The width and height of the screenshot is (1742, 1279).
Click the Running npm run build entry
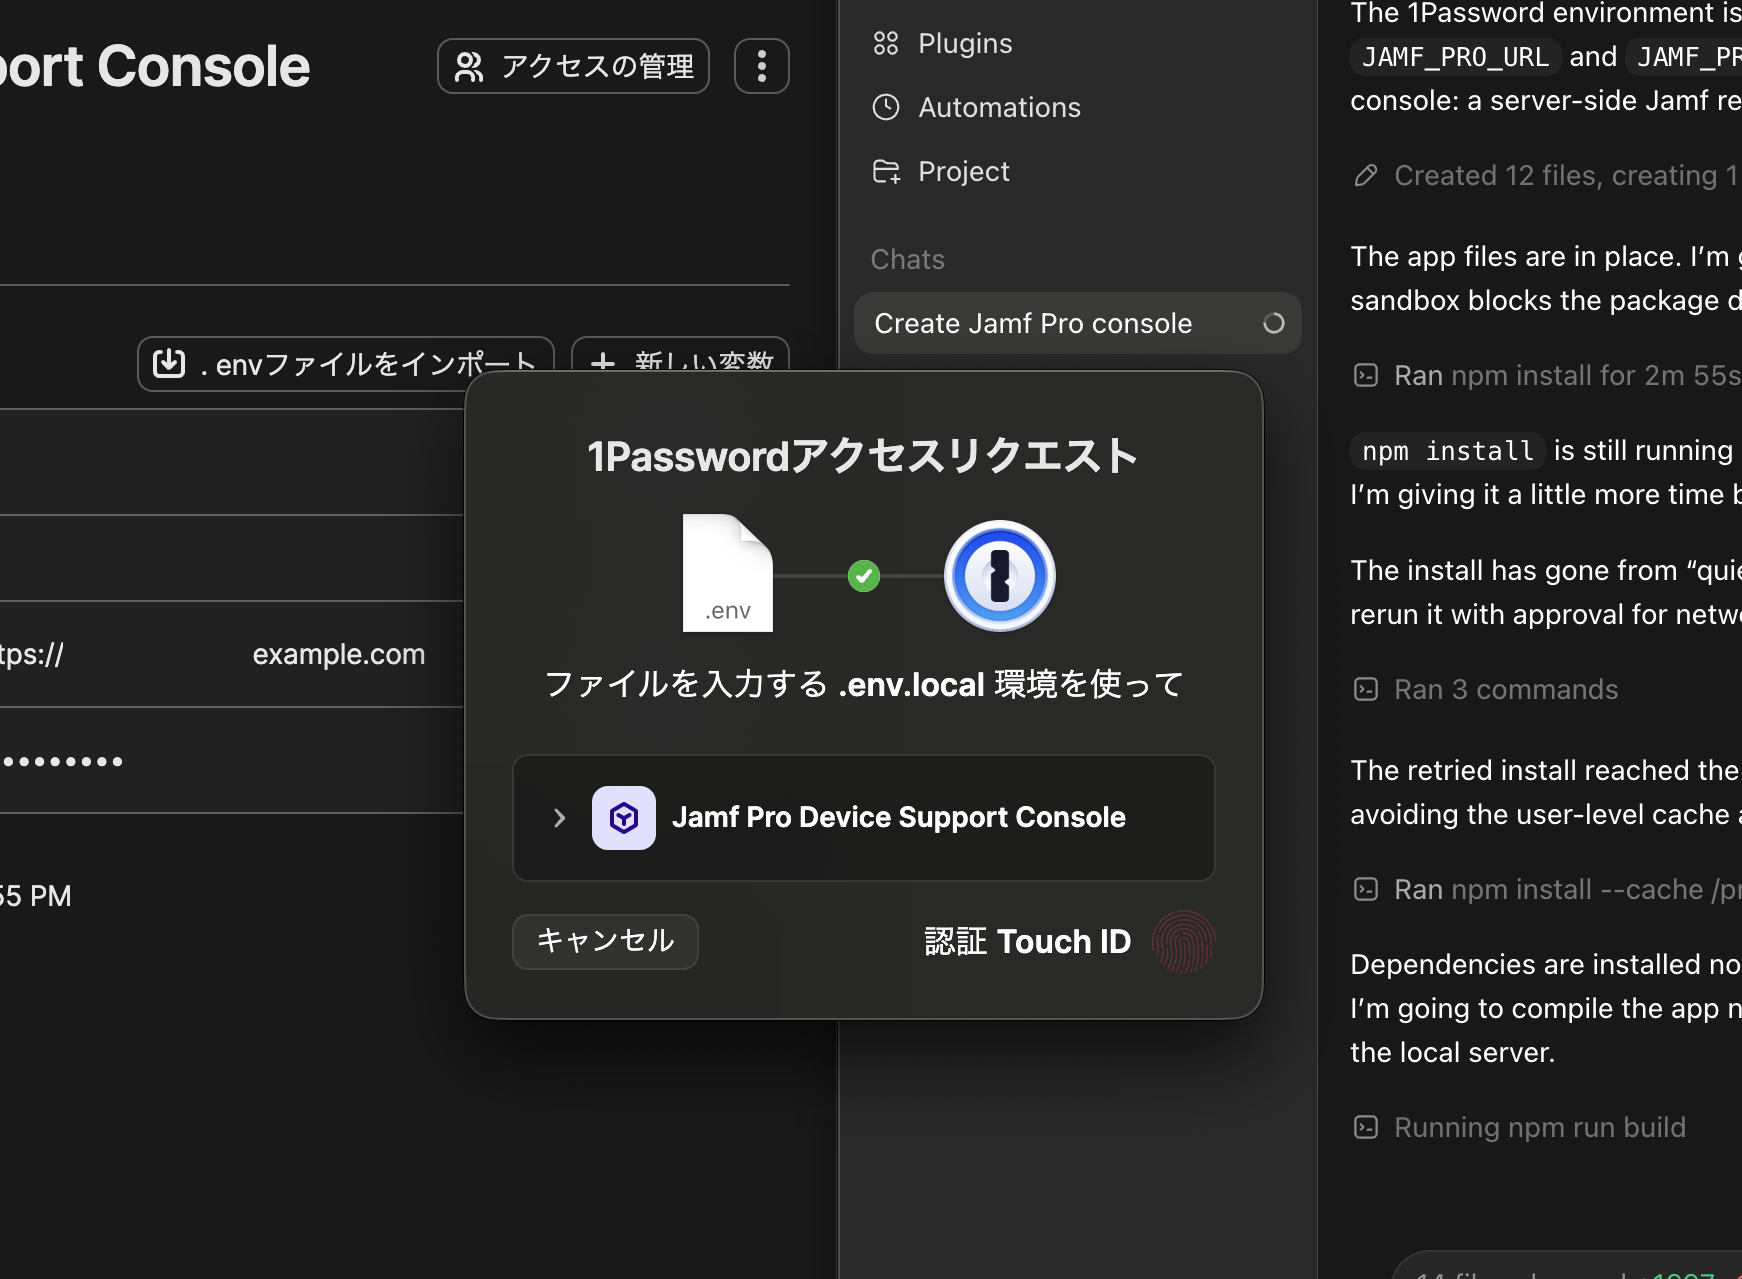click(1540, 1127)
